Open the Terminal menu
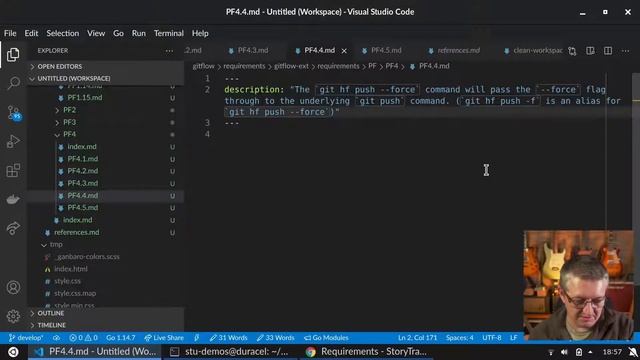Image resolution: width=640 pixels, height=360 pixels. click(169, 33)
